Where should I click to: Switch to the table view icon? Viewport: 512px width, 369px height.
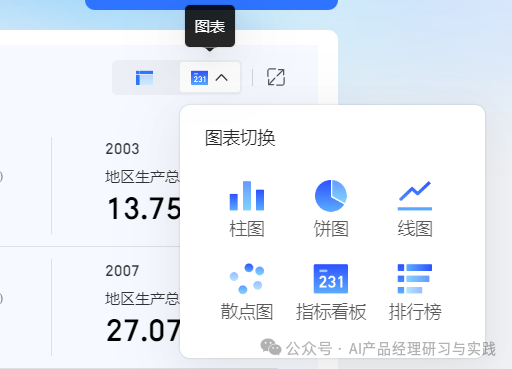[x=144, y=78]
